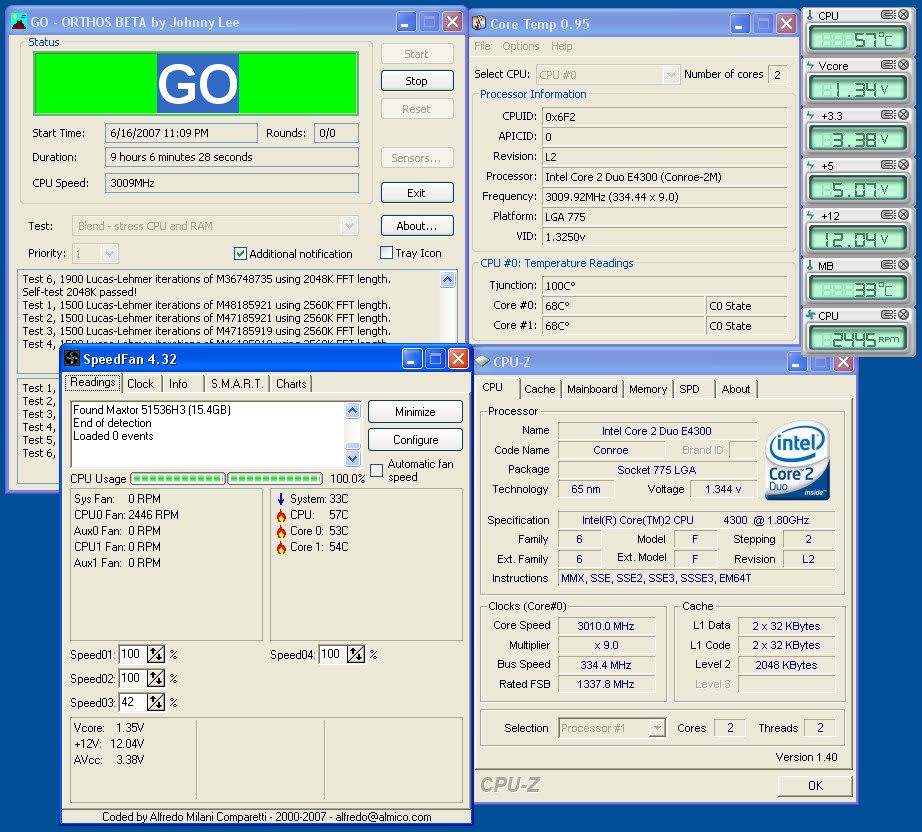Open settings icon on the MB gadget
The height and width of the screenshot is (832, 922).
pos(888,265)
